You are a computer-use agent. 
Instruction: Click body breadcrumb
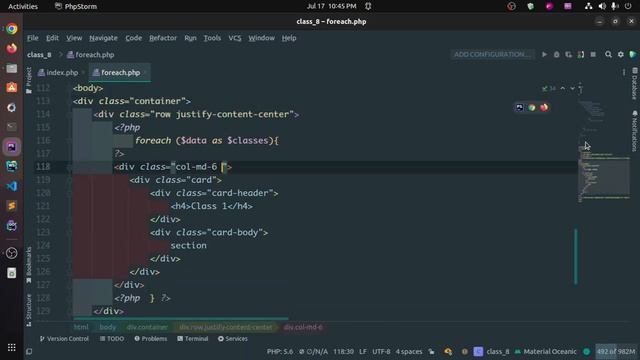coord(108,327)
